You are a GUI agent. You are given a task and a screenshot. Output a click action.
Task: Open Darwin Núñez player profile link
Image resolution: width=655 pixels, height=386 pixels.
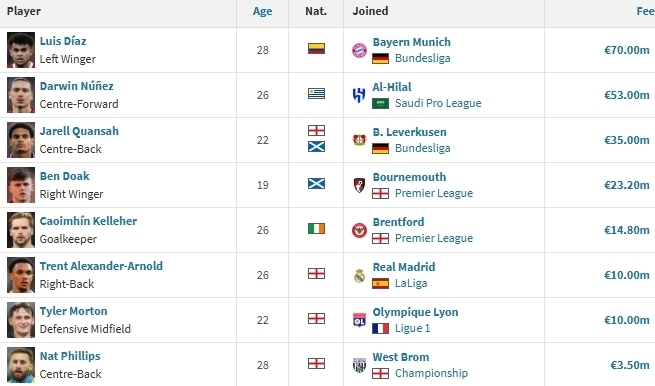click(x=76, y=86)
